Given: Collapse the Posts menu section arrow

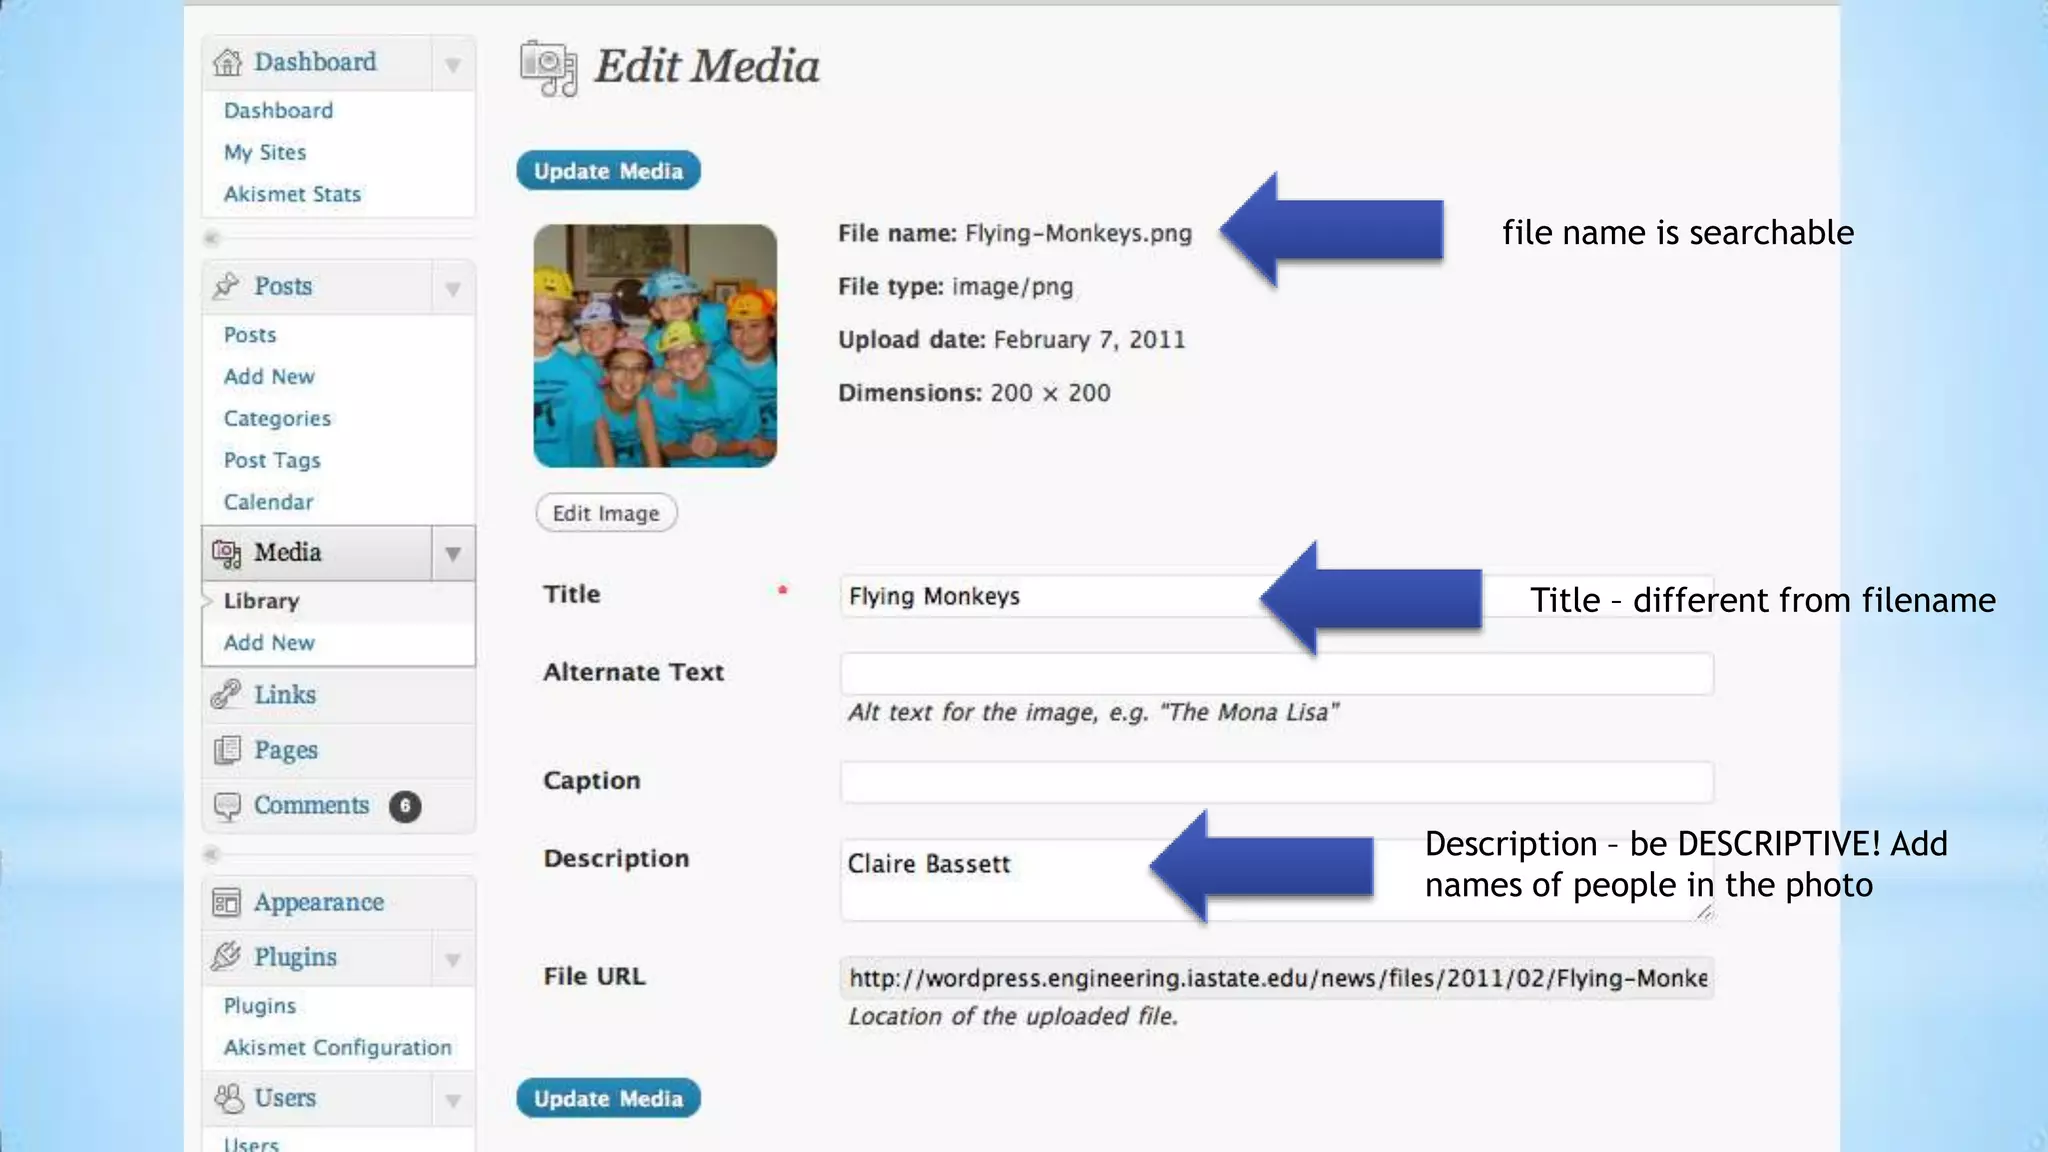Looking at the screenshot, I should tap(453, 288).
